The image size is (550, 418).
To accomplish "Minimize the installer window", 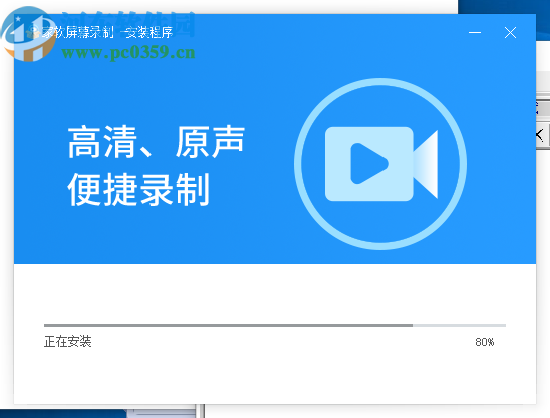I will click(475, 33).
